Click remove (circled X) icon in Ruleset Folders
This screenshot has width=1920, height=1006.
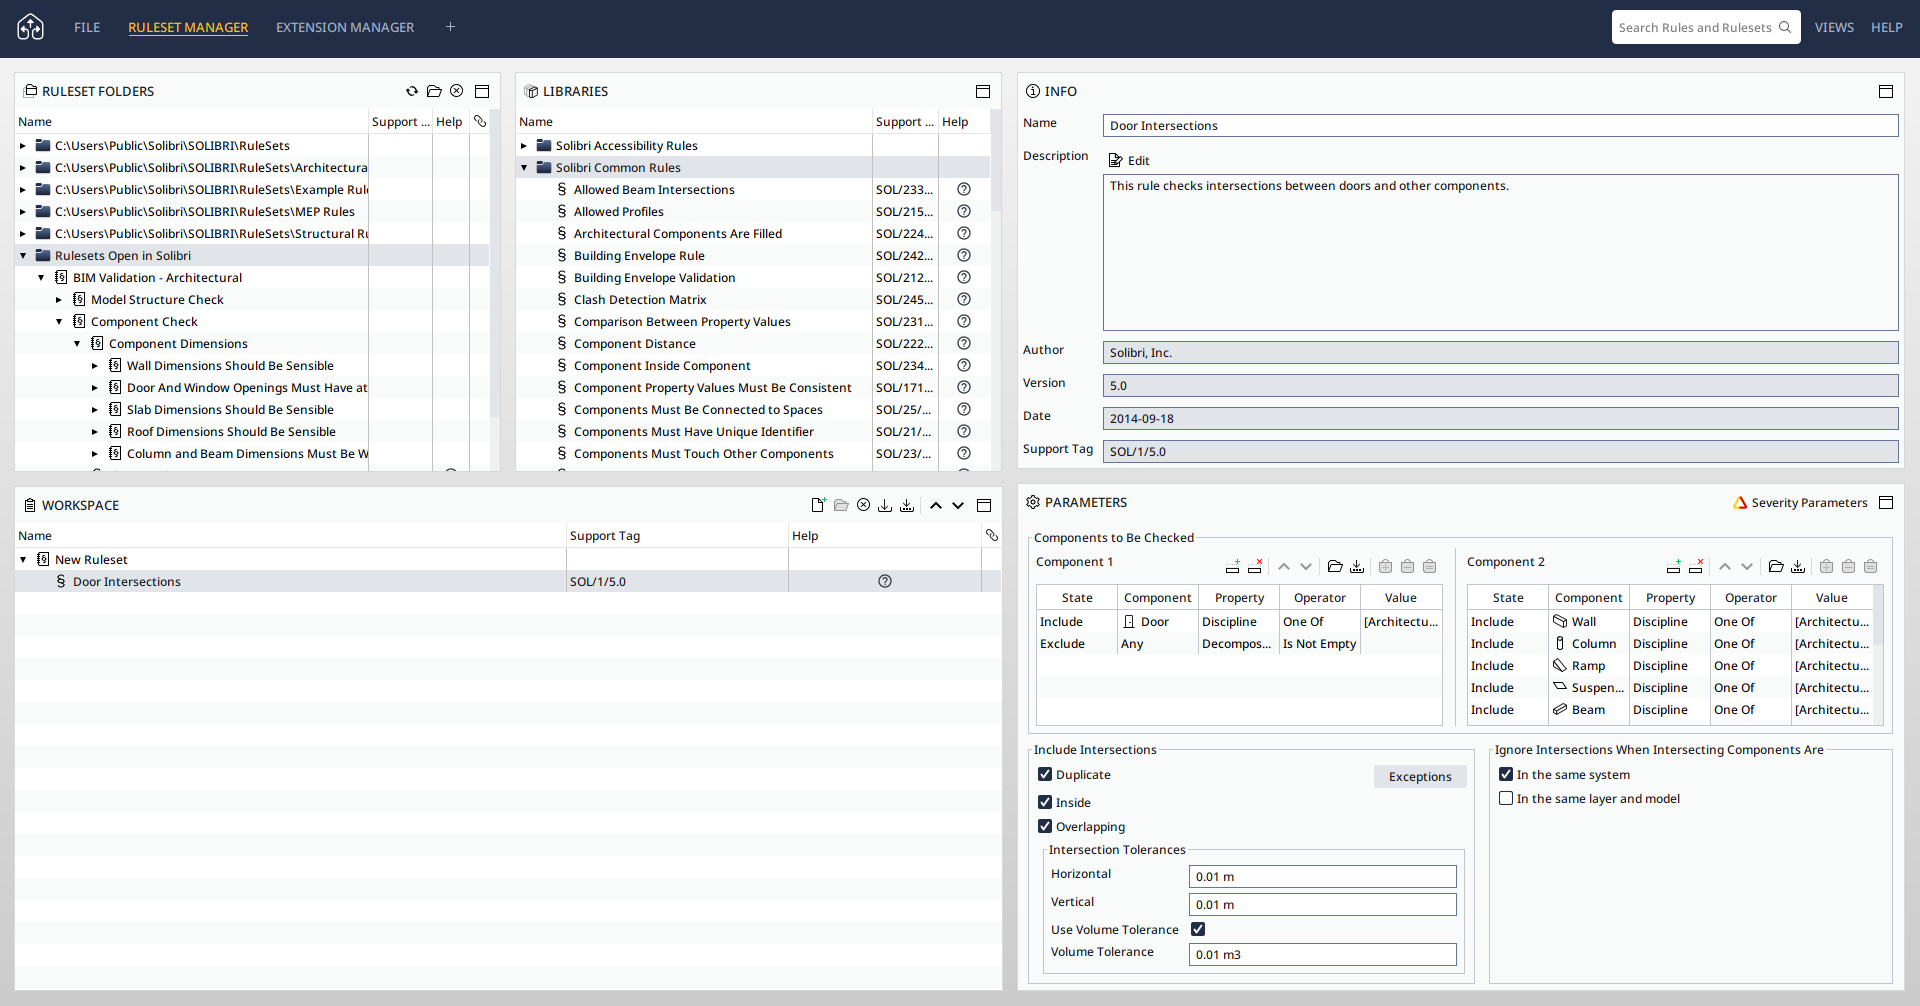(457, 91)
